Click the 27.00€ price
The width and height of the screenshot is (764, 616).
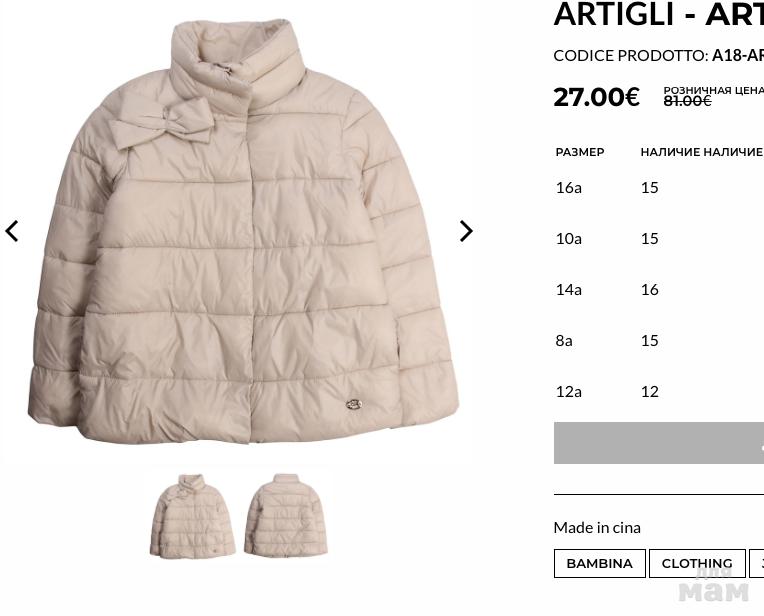596,96
